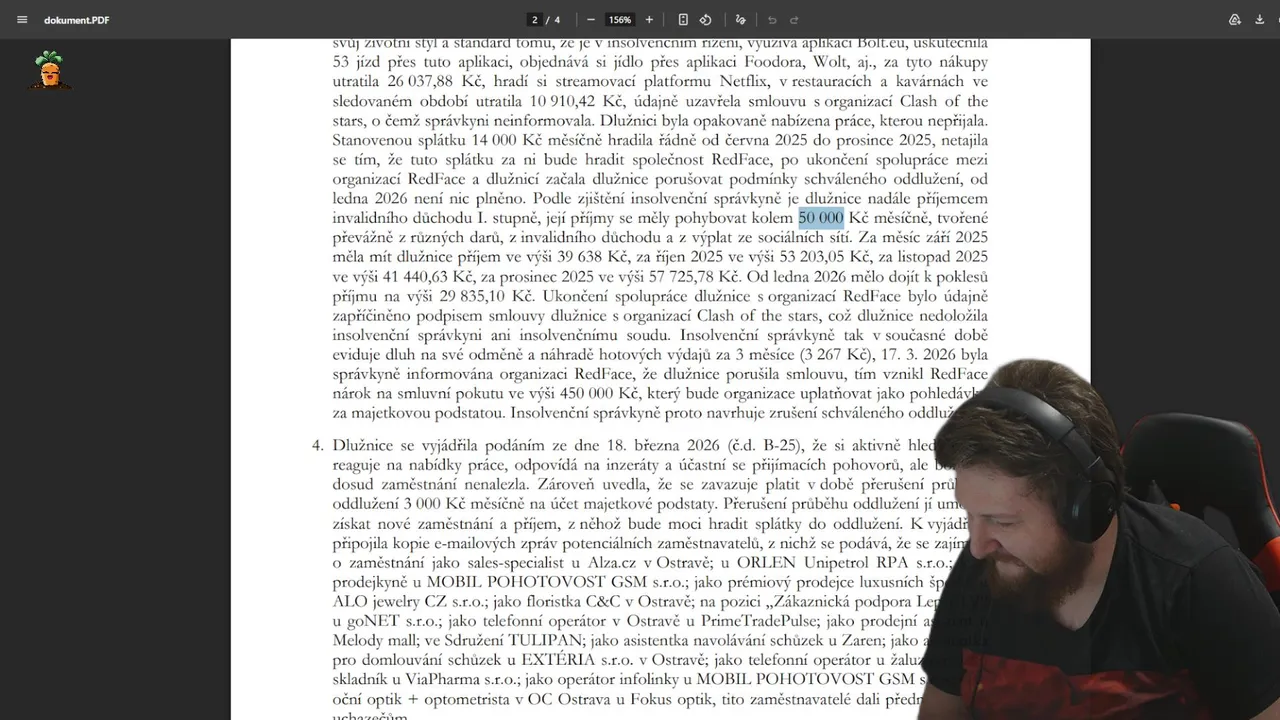Click the amount 10 910,42 Kč

(x=577, y=101)
